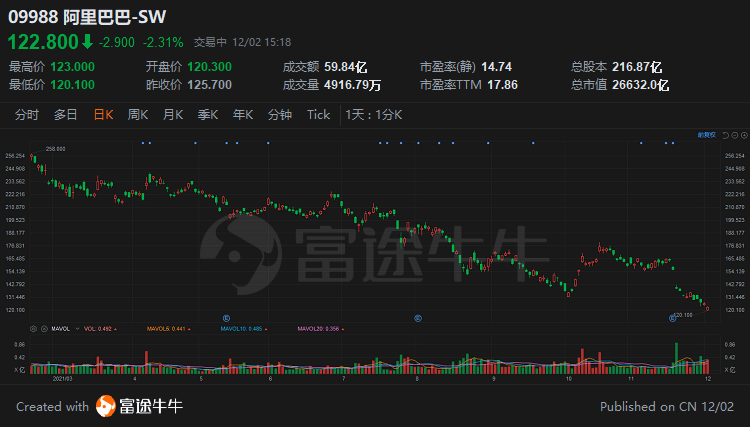
Task: Open the 多日 multi-day tab
Action: click(66, 115)
